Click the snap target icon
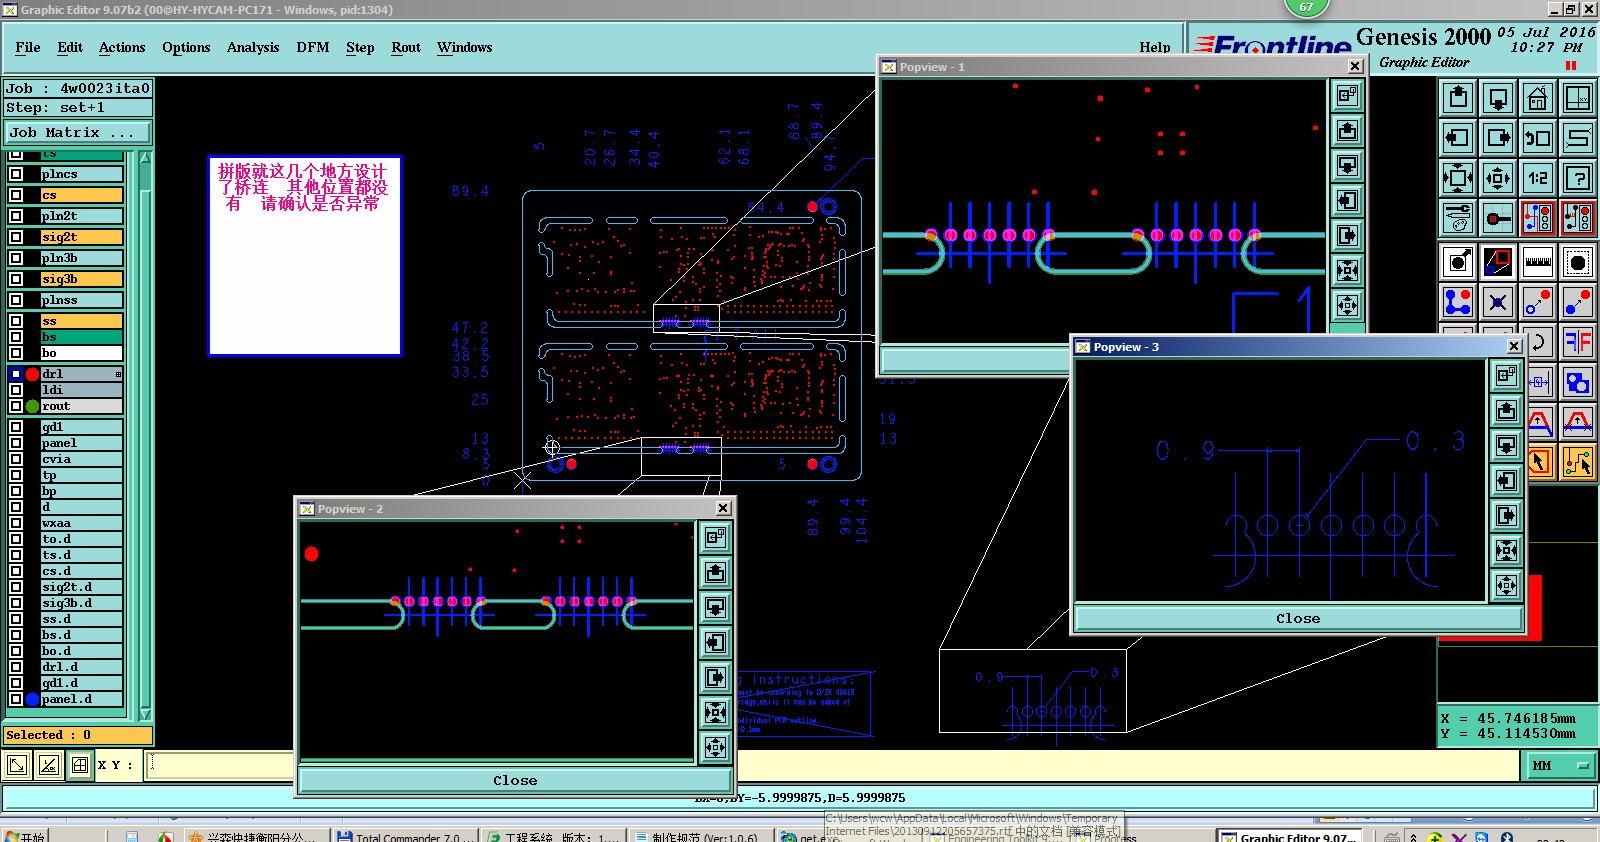The width and height of the screenshot is (1600, 842). coord(1498,218)
